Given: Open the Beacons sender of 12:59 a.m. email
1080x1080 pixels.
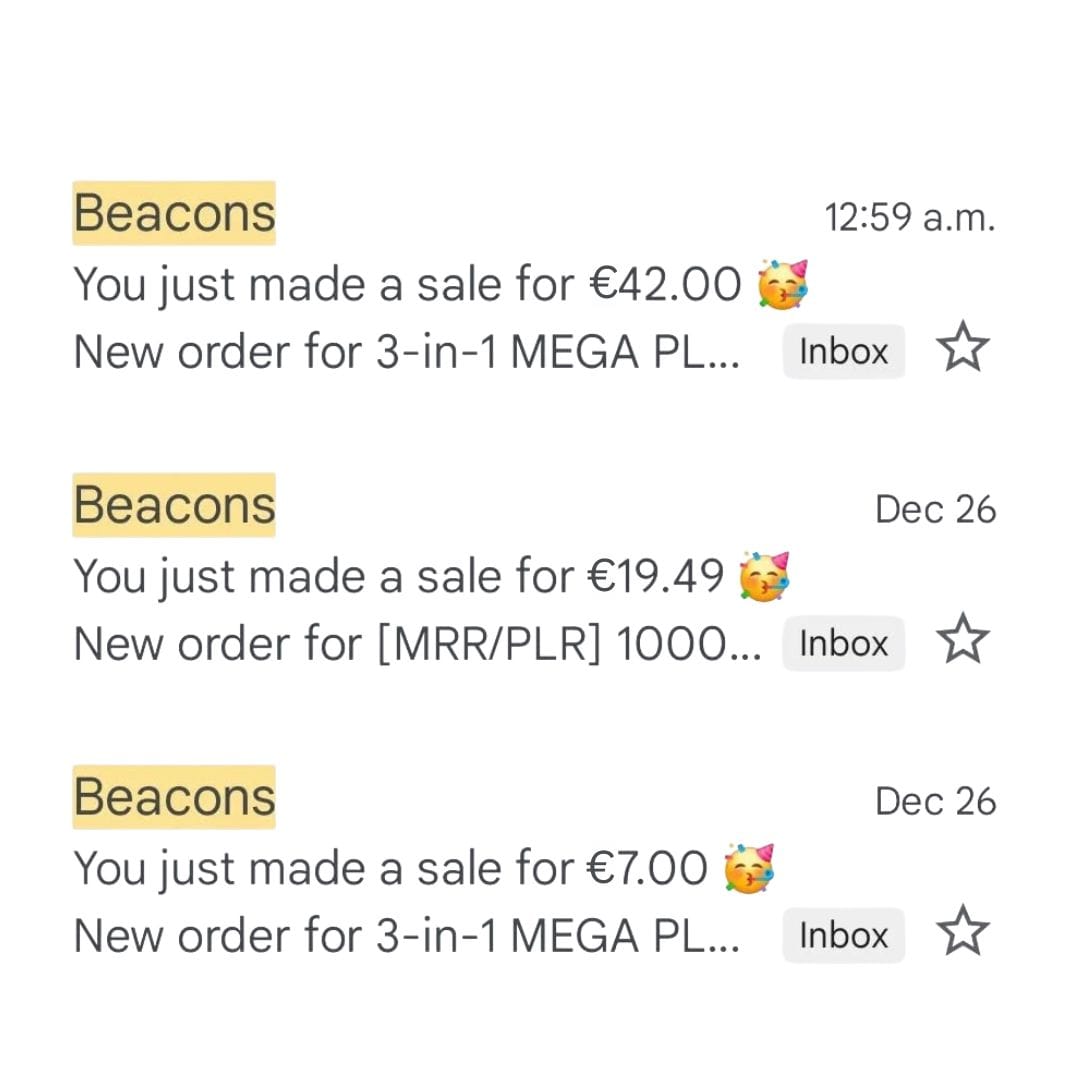Looking at the screenshot, I should coord(174,213).
